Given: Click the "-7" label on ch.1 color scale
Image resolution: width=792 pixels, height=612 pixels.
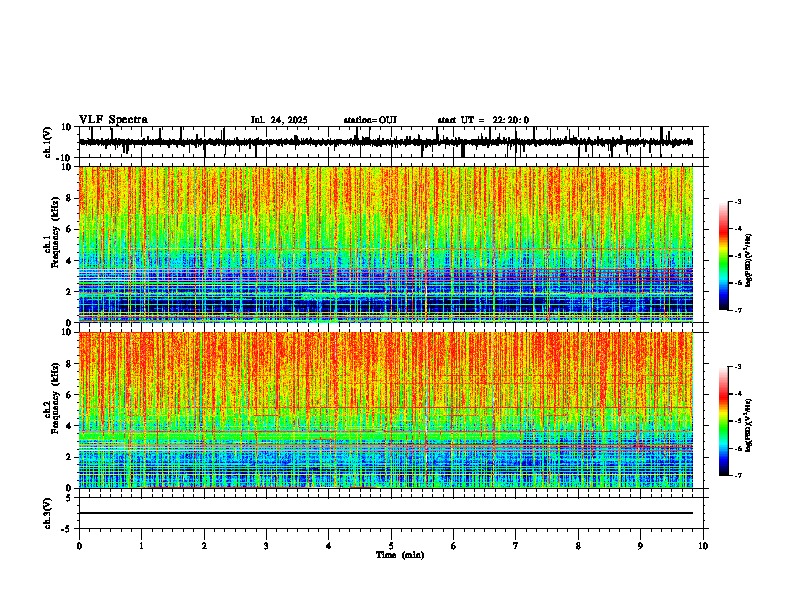Looking at the screenshot, I should (x=738, y=310).
